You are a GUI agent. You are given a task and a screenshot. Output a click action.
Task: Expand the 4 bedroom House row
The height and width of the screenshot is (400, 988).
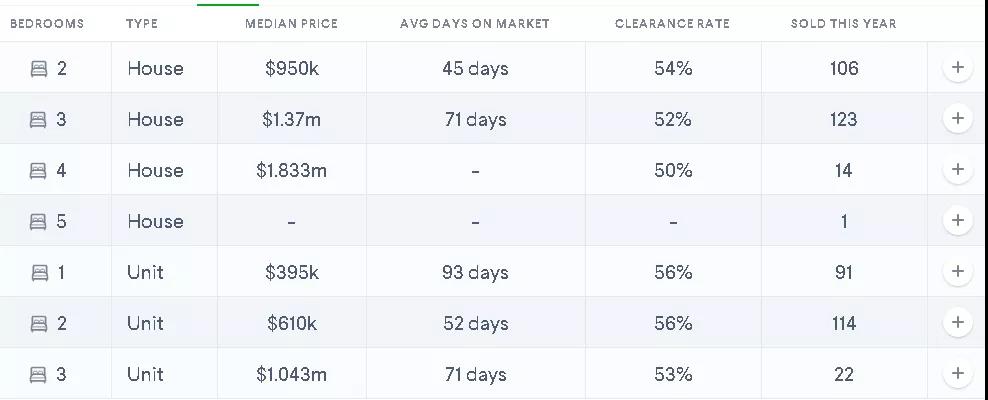point(957,170)
